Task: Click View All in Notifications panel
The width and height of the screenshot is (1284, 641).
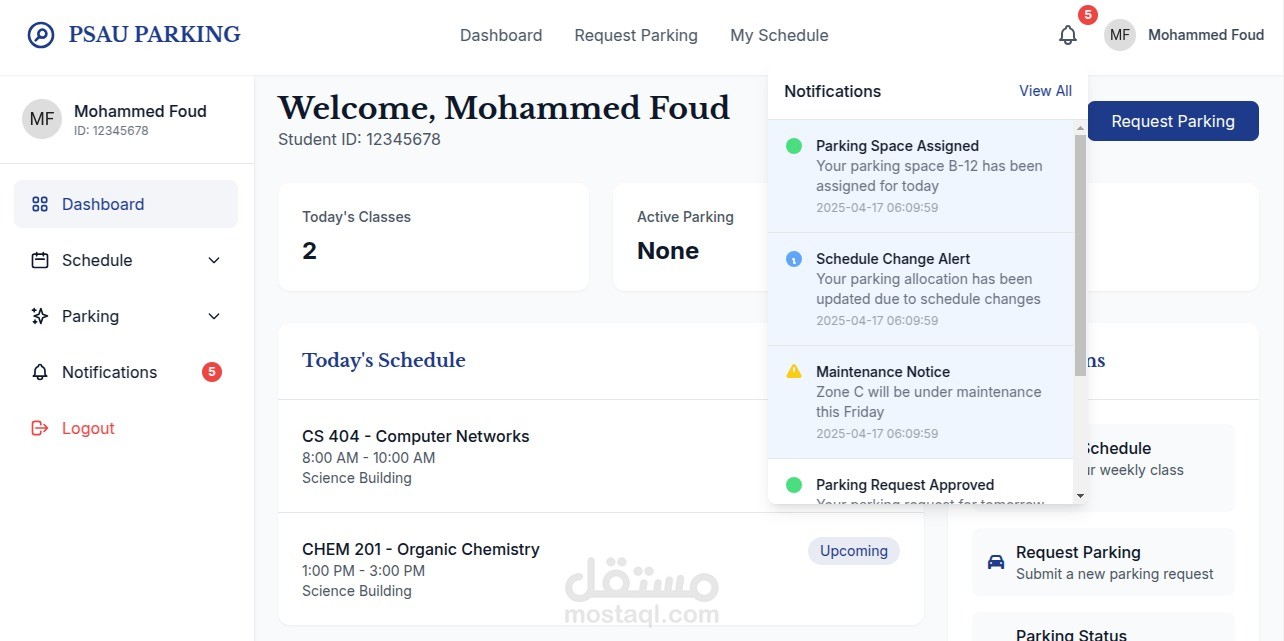Action: tap(1045, 91)
